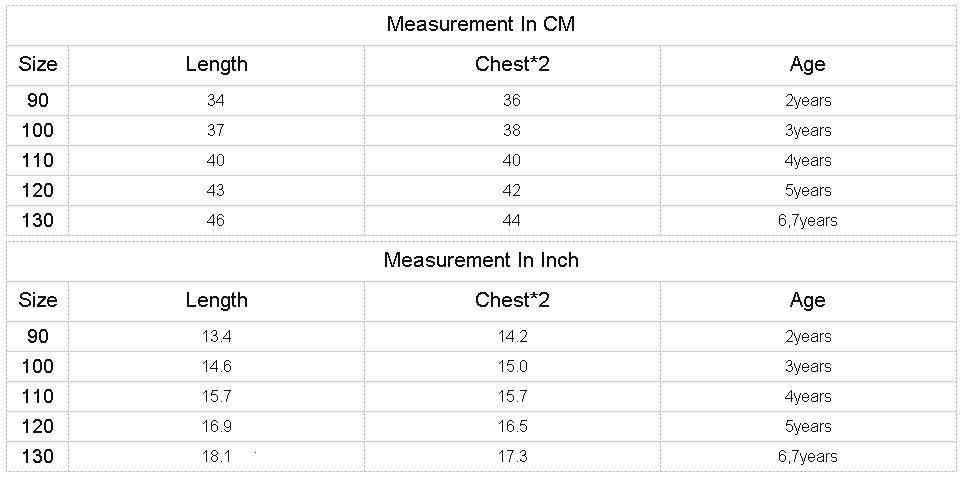Click the Size header in the Inch table
Image resolution: width=962 pixels, height=477 pixels.
point(38,300)
